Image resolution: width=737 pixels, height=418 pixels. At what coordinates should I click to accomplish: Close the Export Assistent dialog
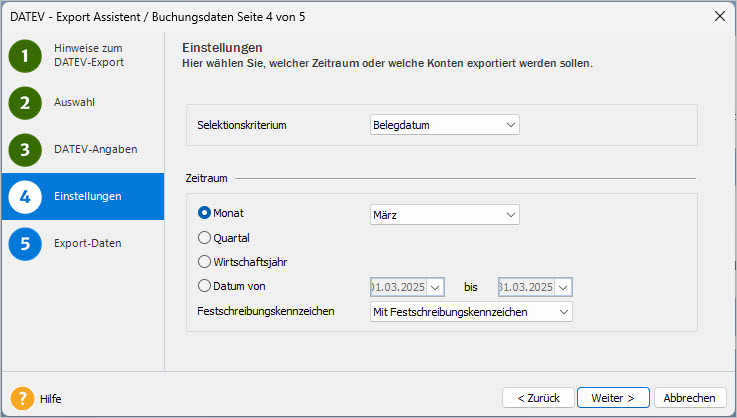[720, 16]
